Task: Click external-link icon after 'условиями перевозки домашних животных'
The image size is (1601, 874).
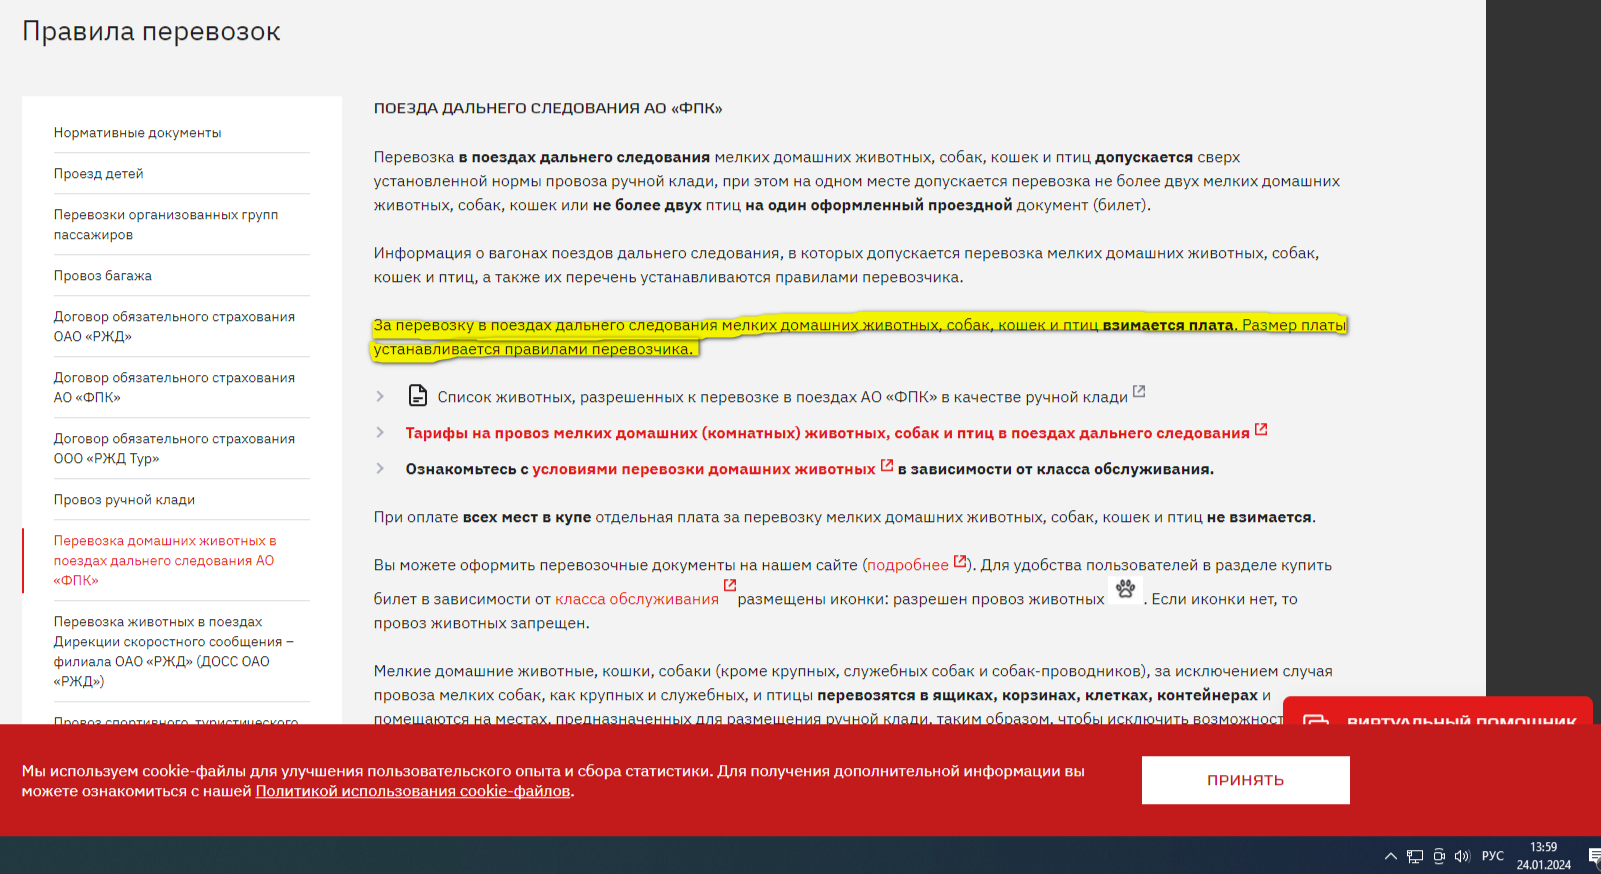Action: click(x=886, y=465)
